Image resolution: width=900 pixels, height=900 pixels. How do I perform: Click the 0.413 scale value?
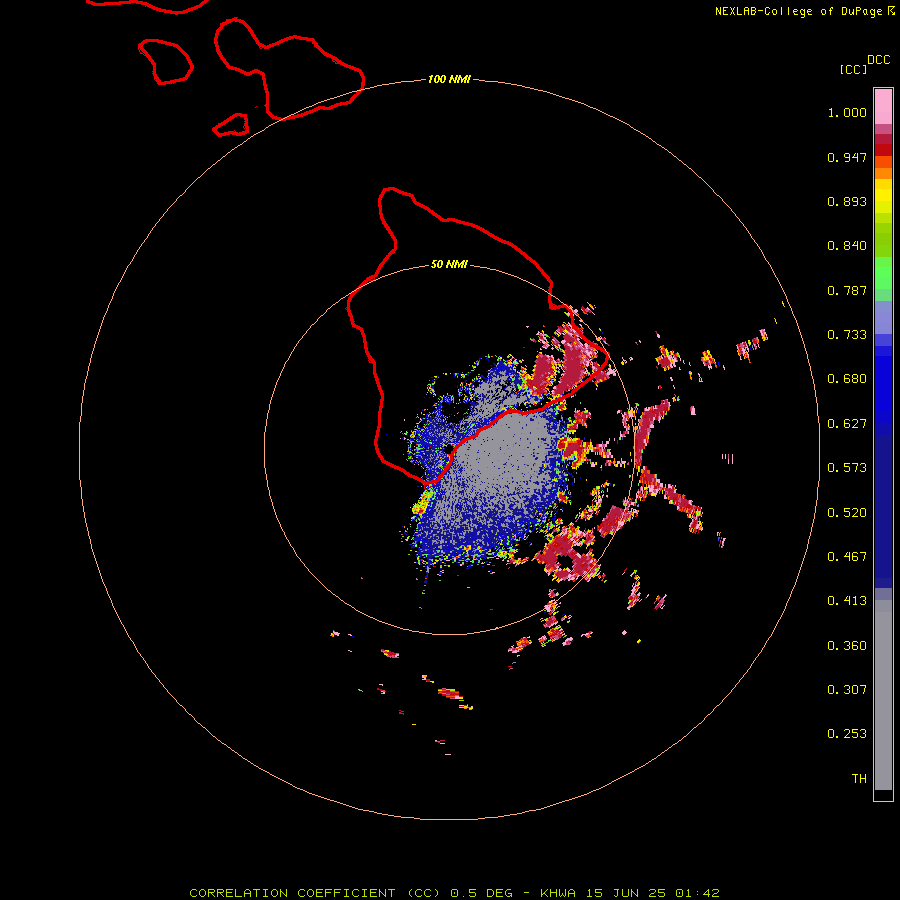point(847,601)
